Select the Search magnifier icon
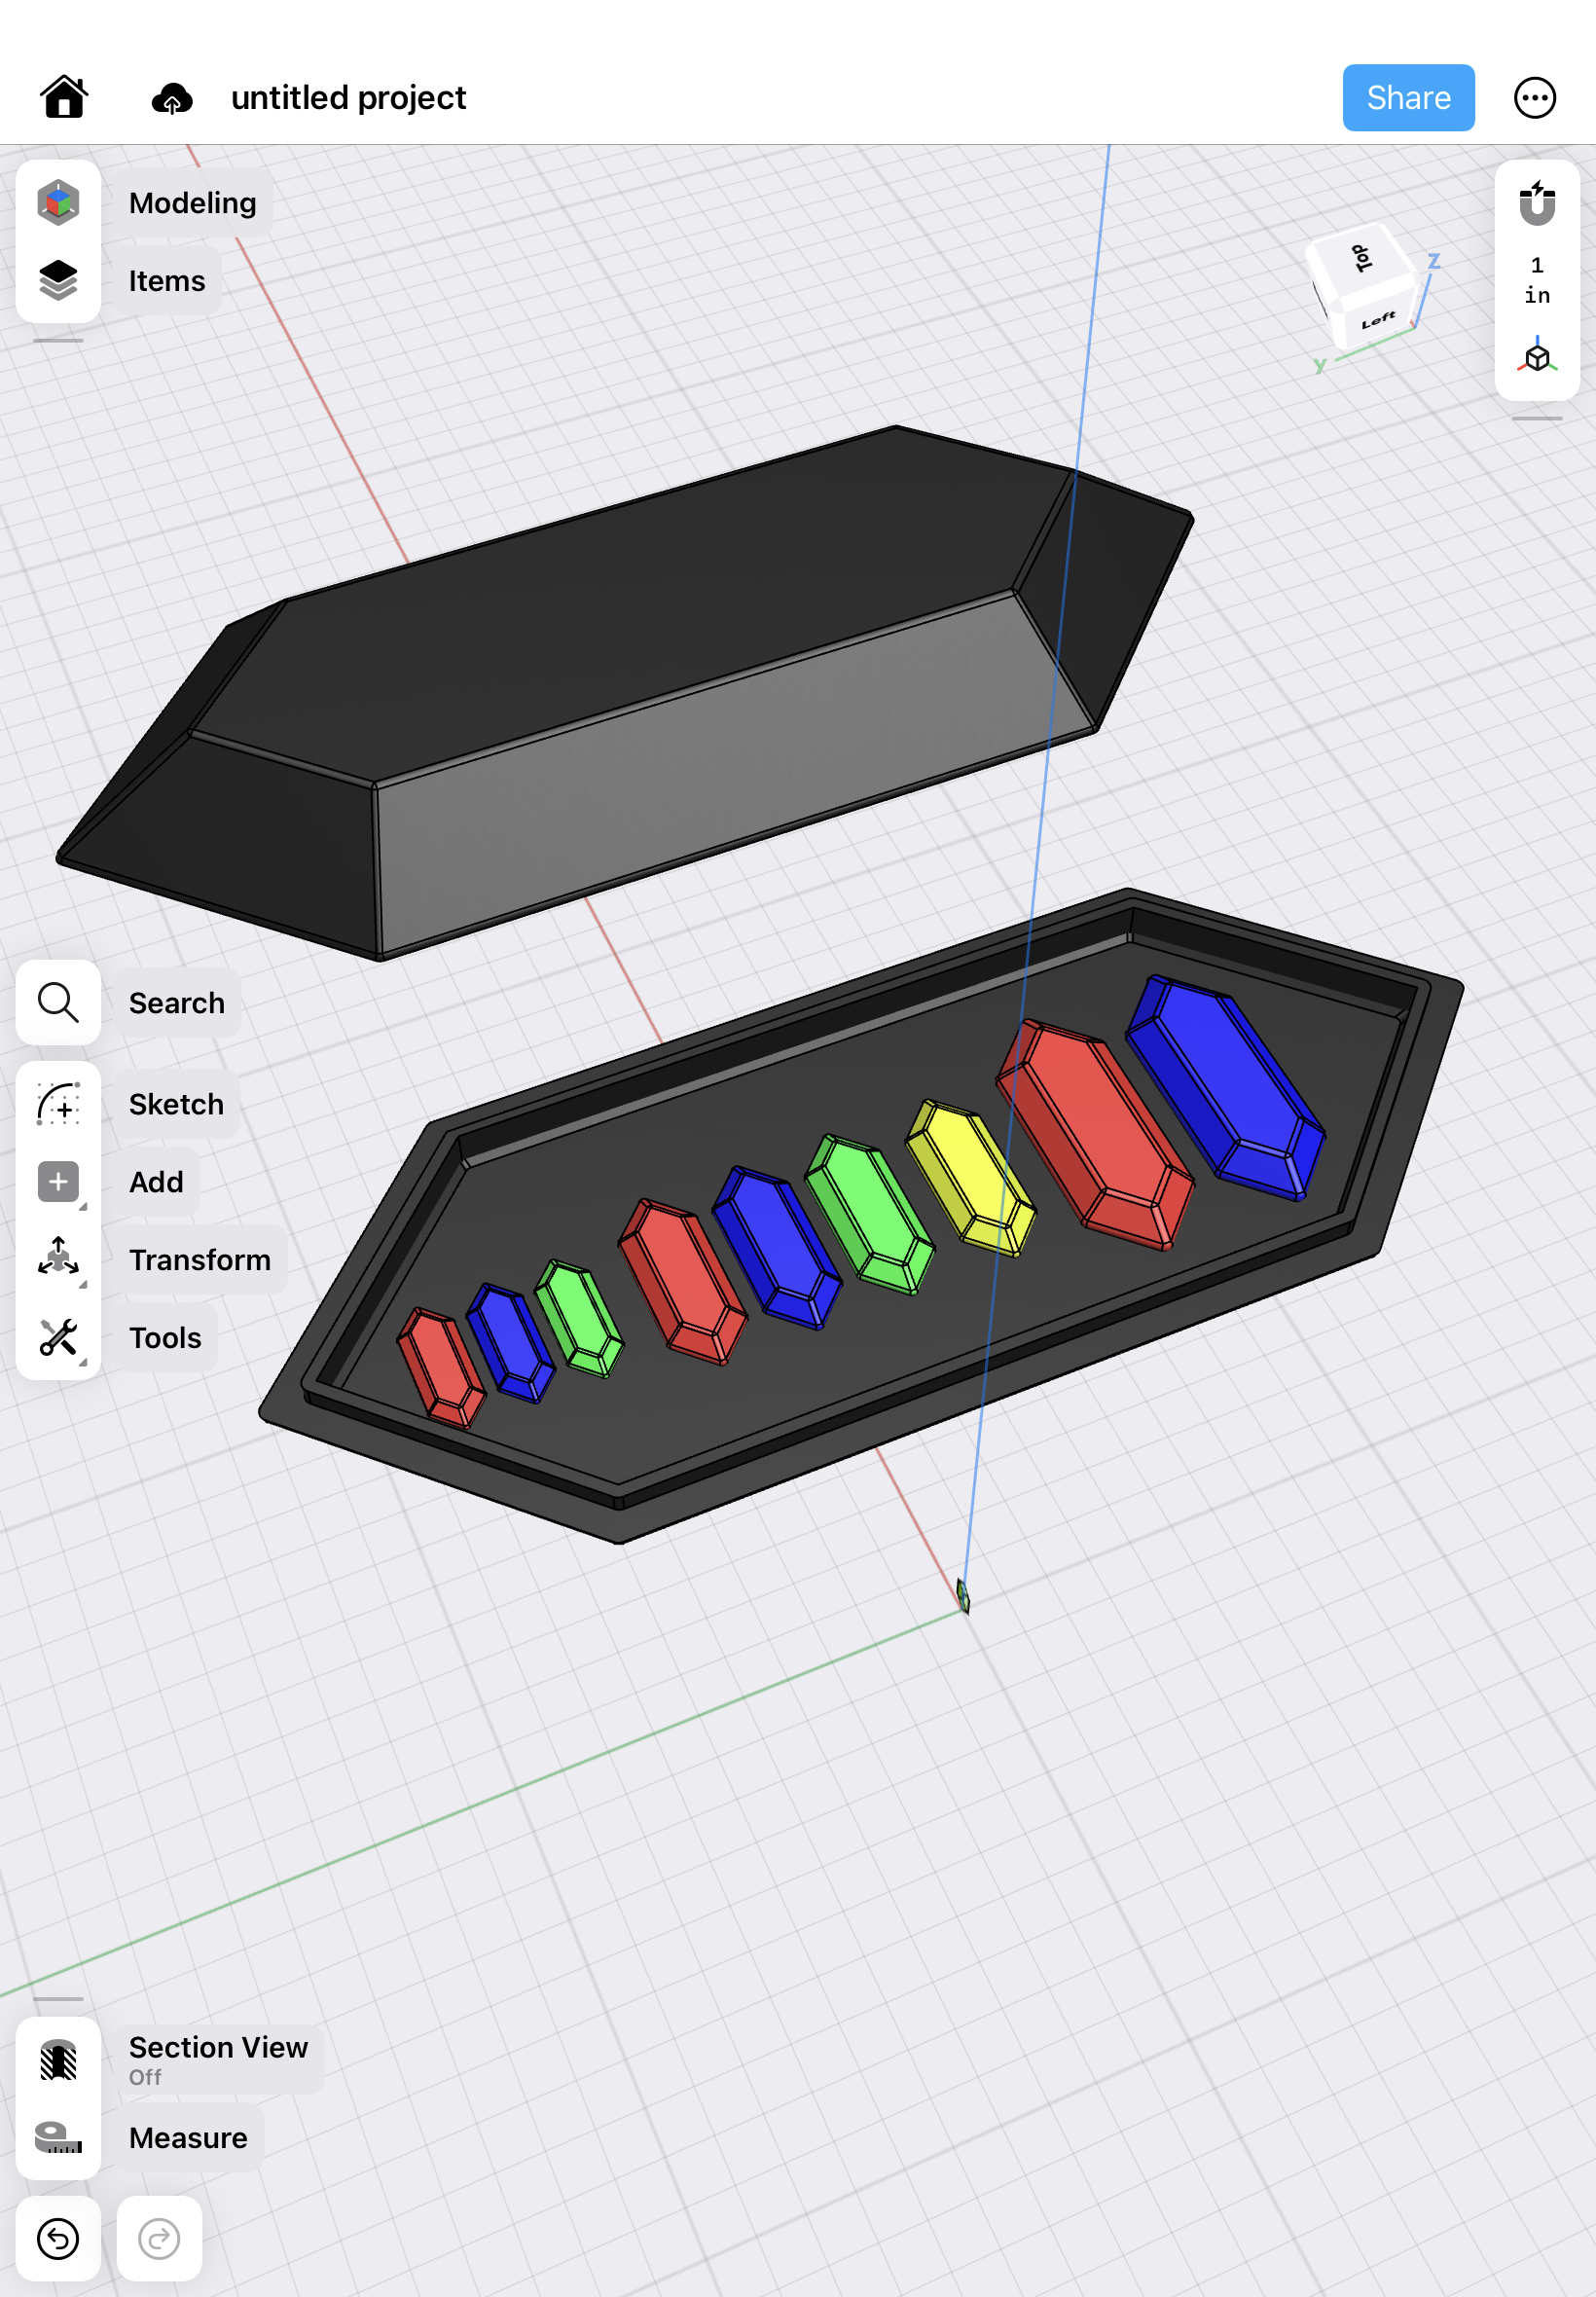The width and height of the screenshot is (1596, 2297). [x=58, y=1002]
